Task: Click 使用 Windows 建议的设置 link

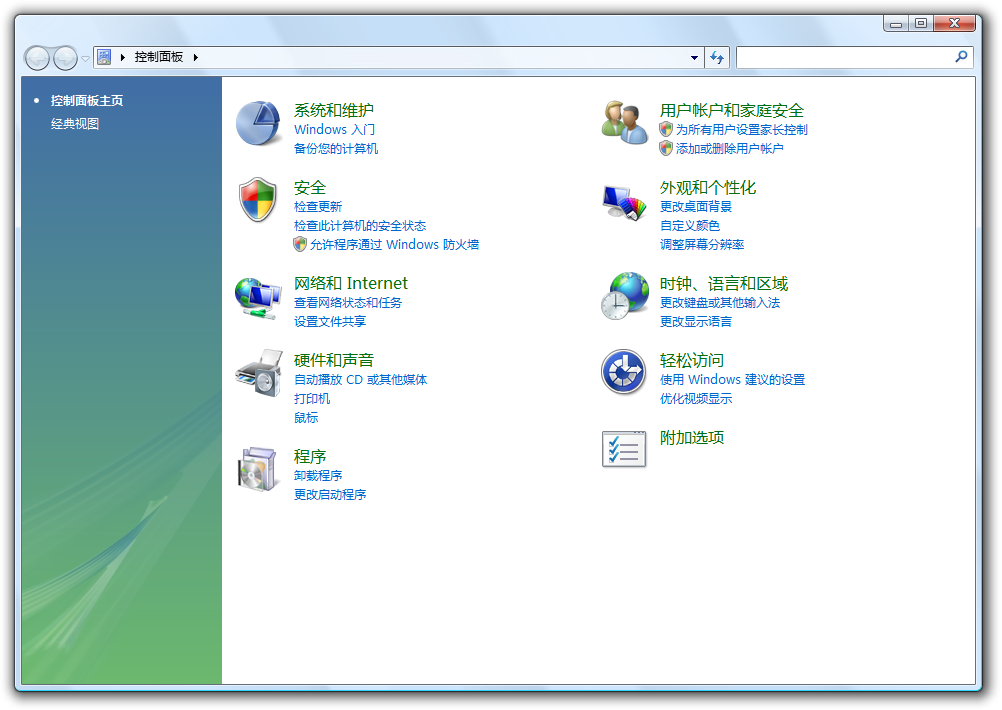Action: coord(732,380)
